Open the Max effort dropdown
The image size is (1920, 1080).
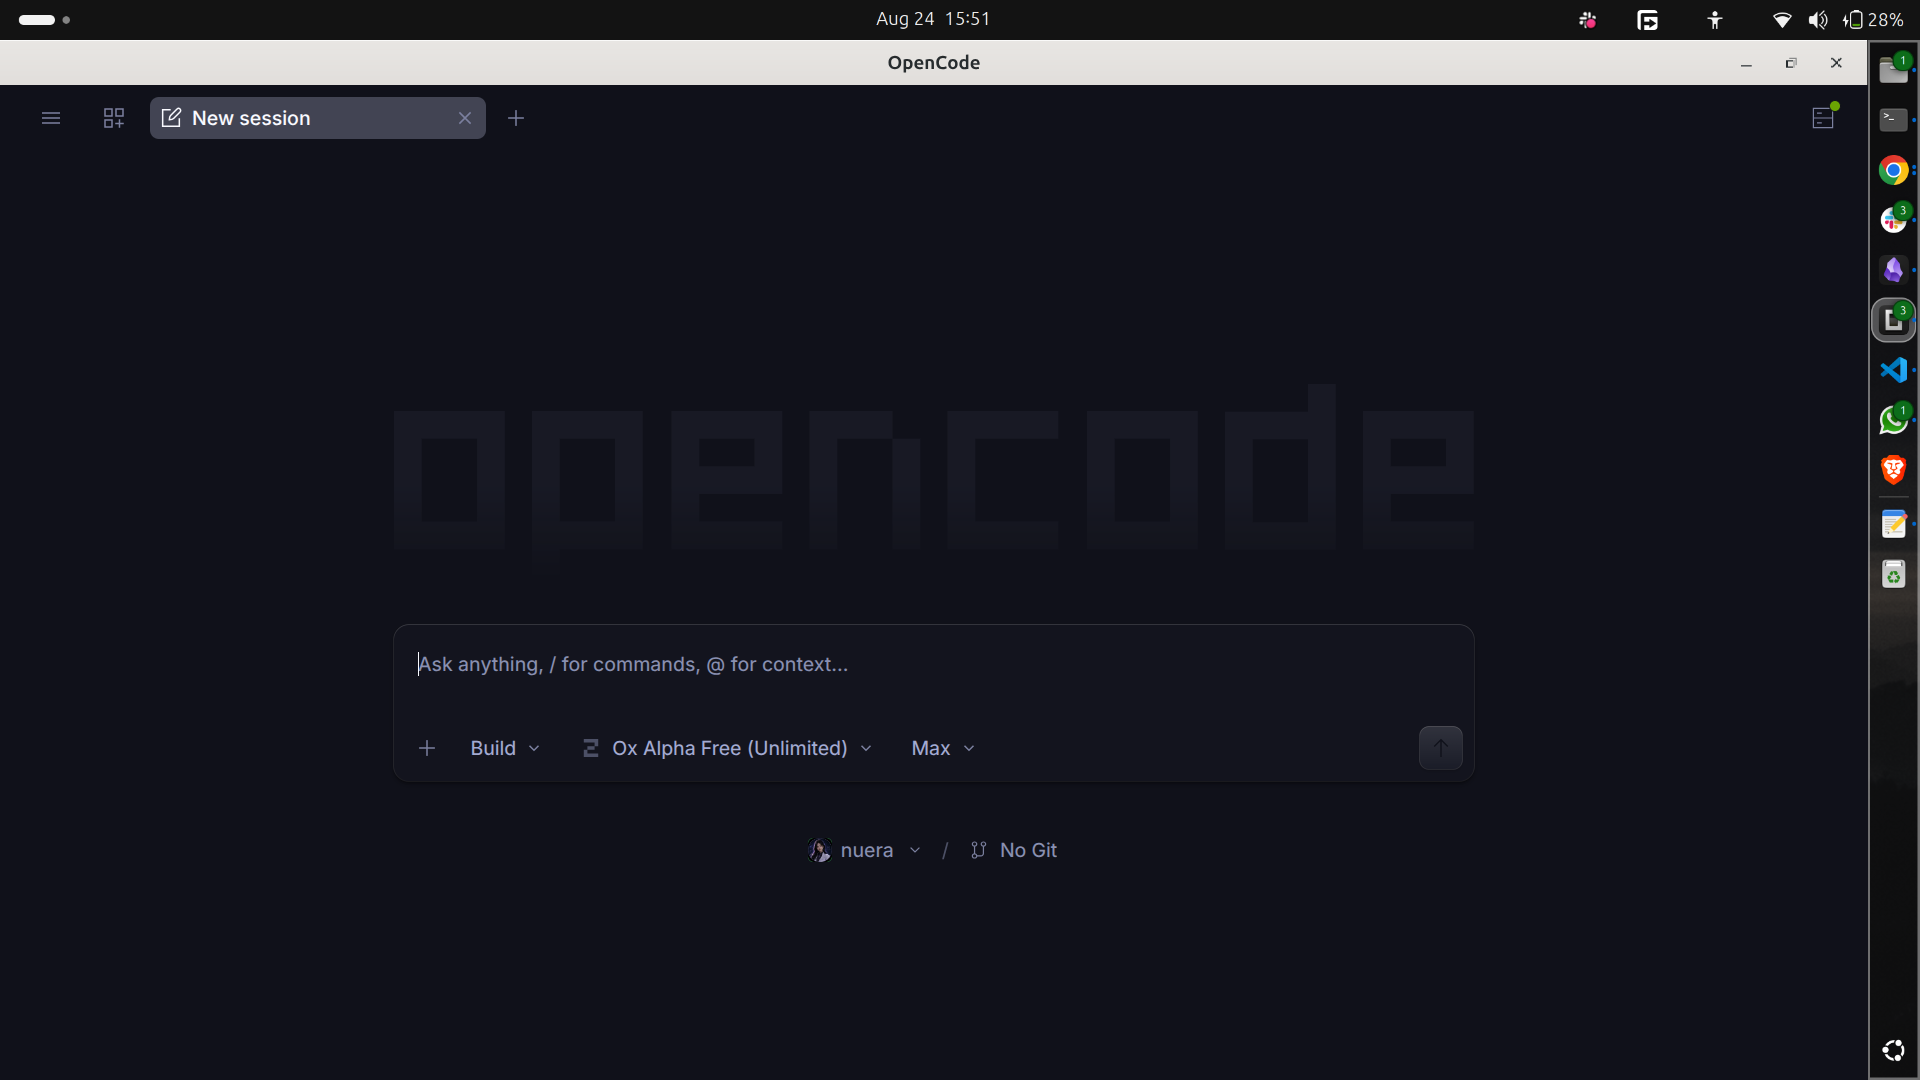943,748
